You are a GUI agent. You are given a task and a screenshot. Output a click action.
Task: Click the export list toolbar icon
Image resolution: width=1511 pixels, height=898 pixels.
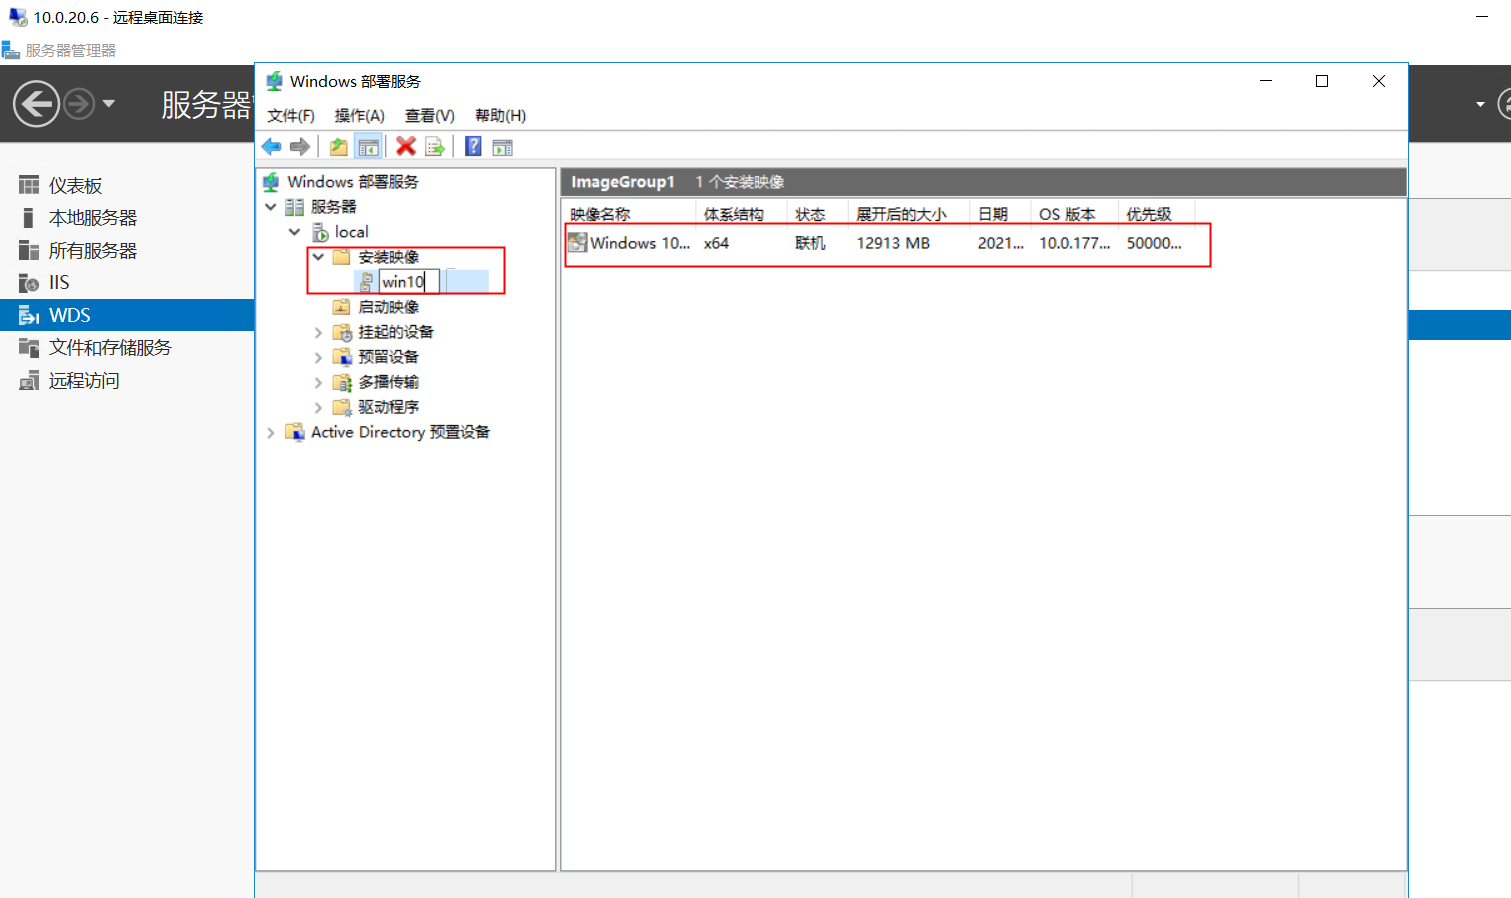click(x=435, y=147)
